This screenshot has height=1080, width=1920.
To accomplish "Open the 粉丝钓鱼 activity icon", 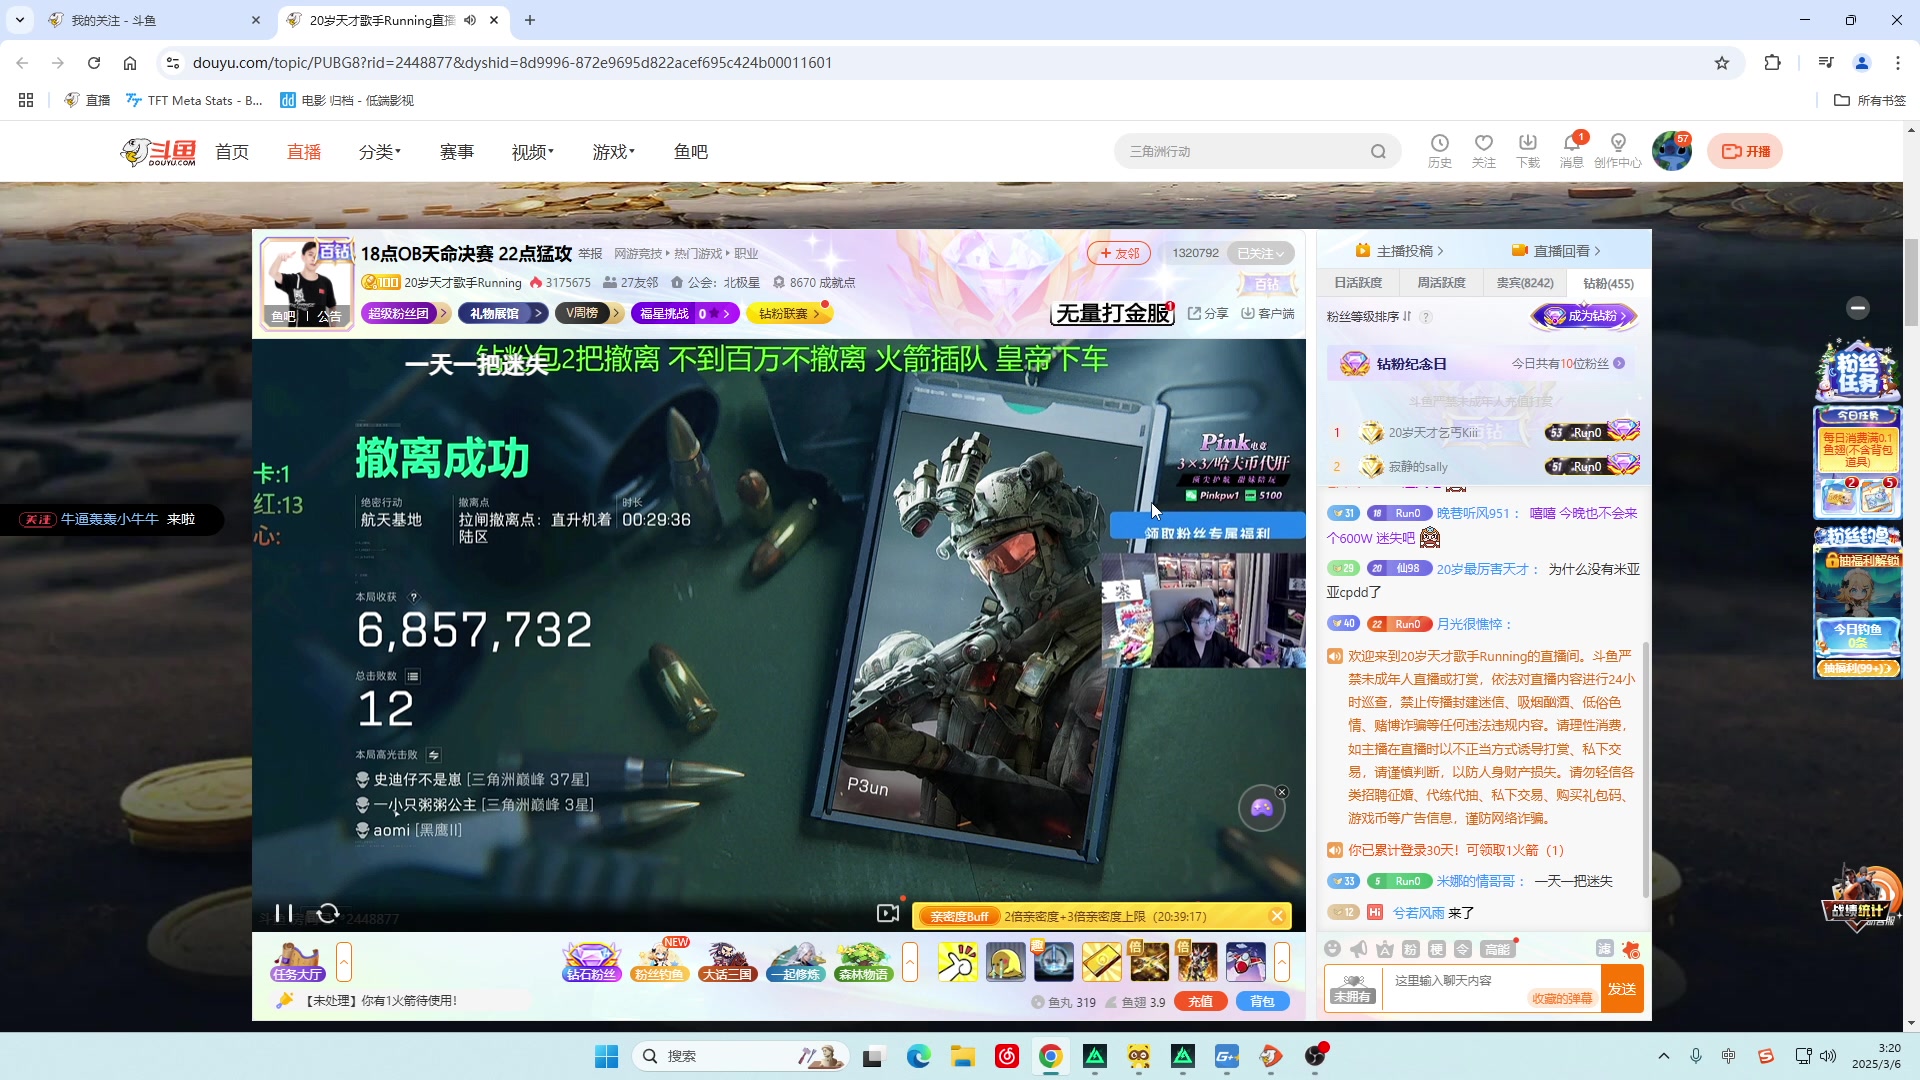I will pos(660,962).
